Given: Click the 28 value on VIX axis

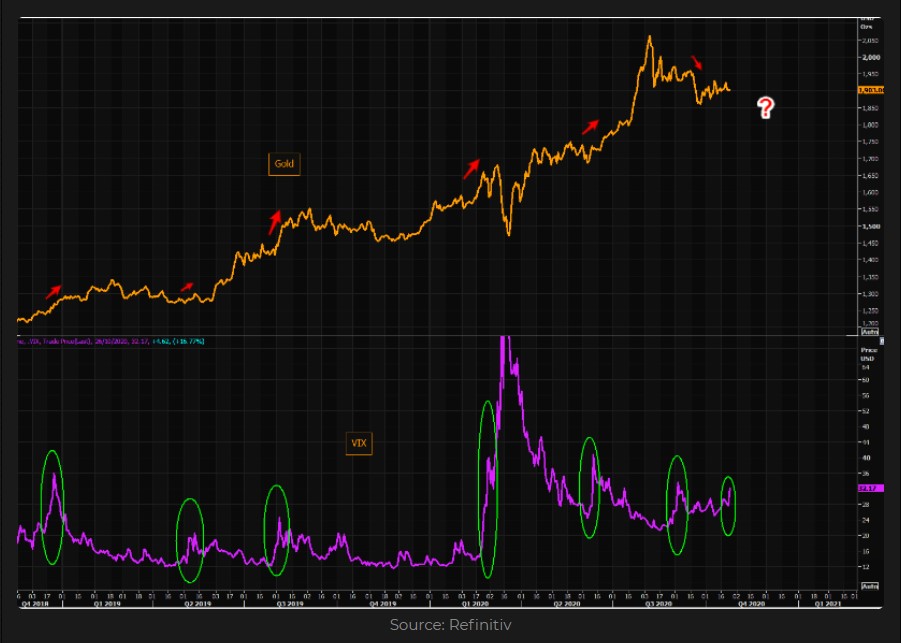Looking at the screenshot, I should point(865,505).
